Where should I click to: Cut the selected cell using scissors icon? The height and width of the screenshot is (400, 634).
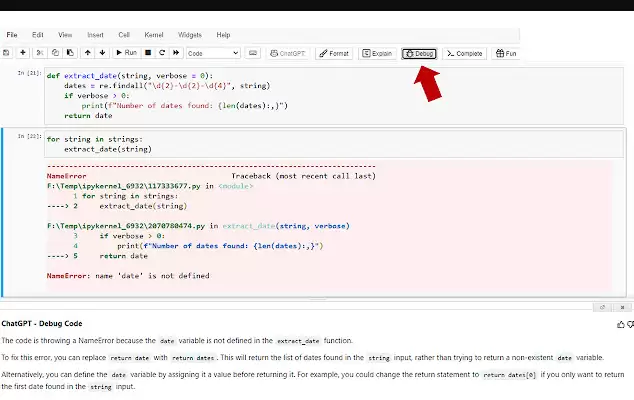[x=40, y=53]
